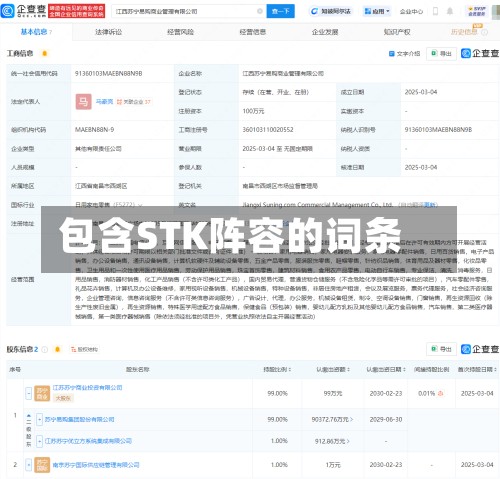Expand the 江苏苏宁优立方系统集成有限公司 row

pos(39,441)
